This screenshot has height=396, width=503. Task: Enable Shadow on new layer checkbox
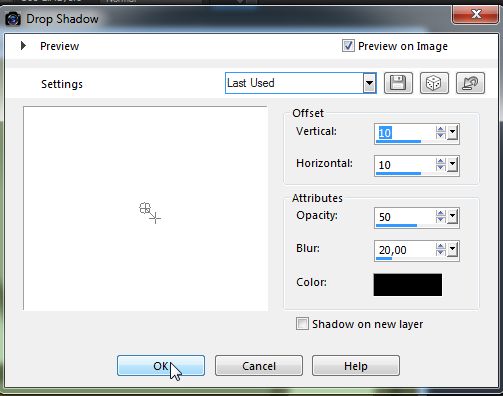pos(302,324)
